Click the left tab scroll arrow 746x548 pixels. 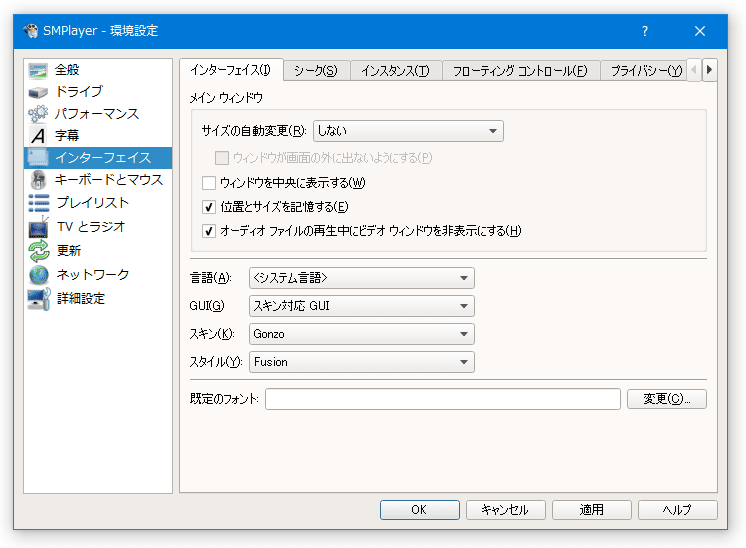coord(694,70)
